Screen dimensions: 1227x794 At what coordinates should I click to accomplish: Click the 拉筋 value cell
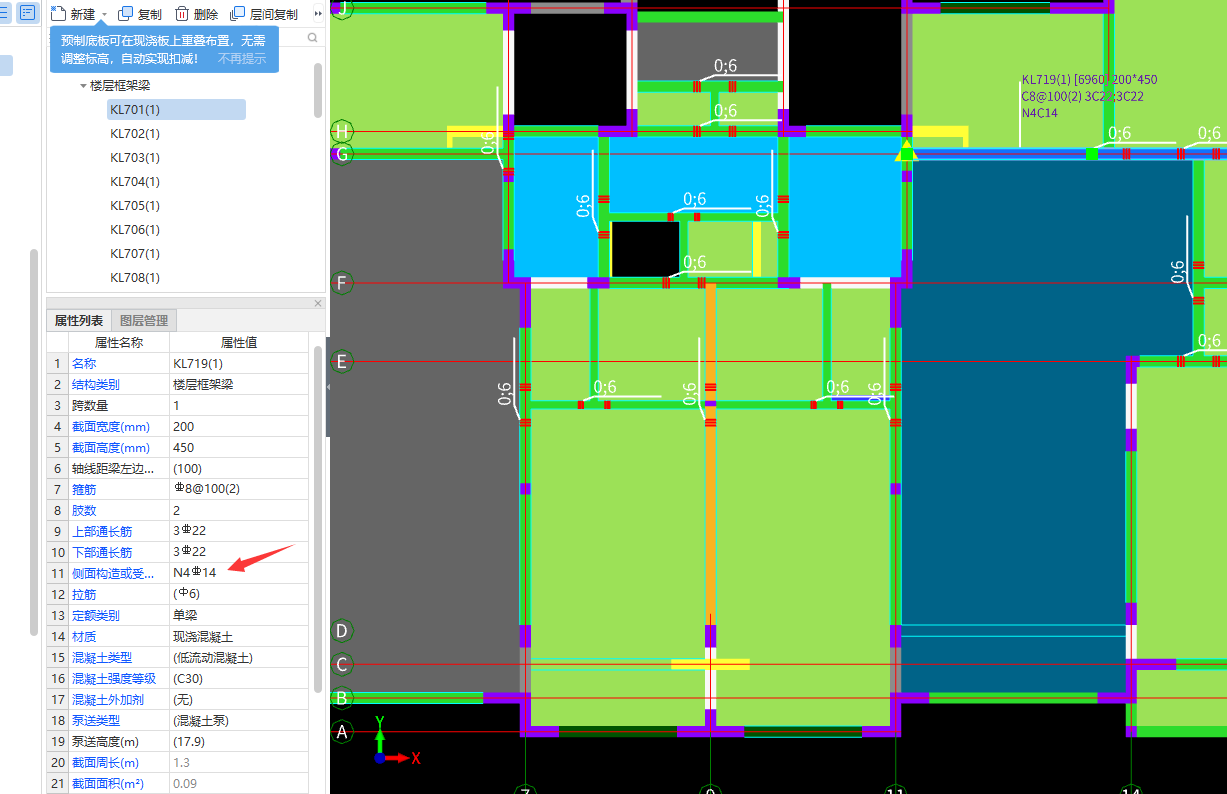tap(239, 594)
